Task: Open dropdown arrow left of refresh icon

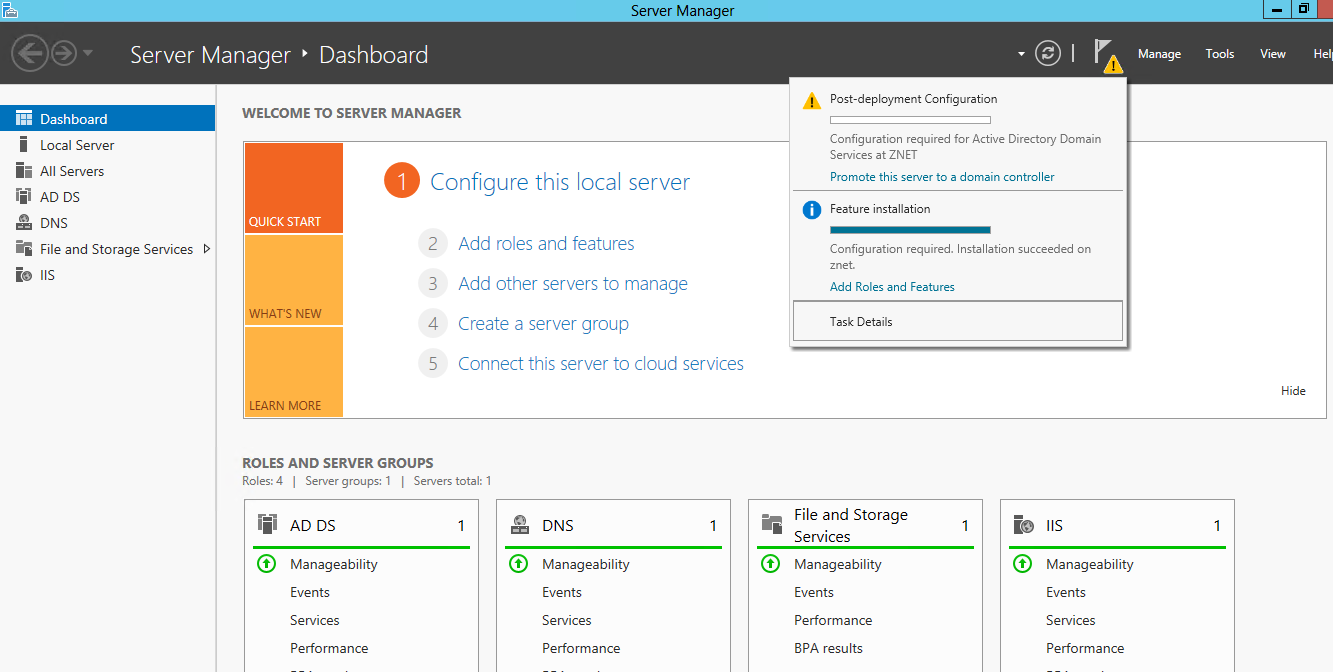Action: pyautogui.click(x=1021, y=54)
